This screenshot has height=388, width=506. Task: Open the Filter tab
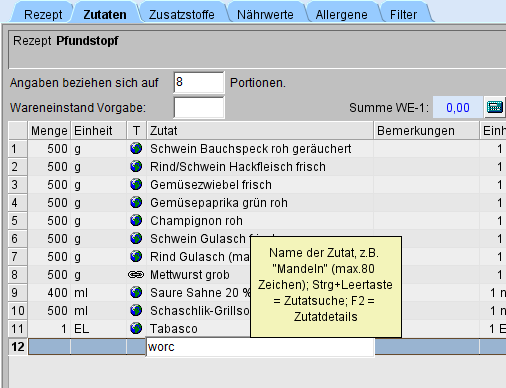[403, 14]
